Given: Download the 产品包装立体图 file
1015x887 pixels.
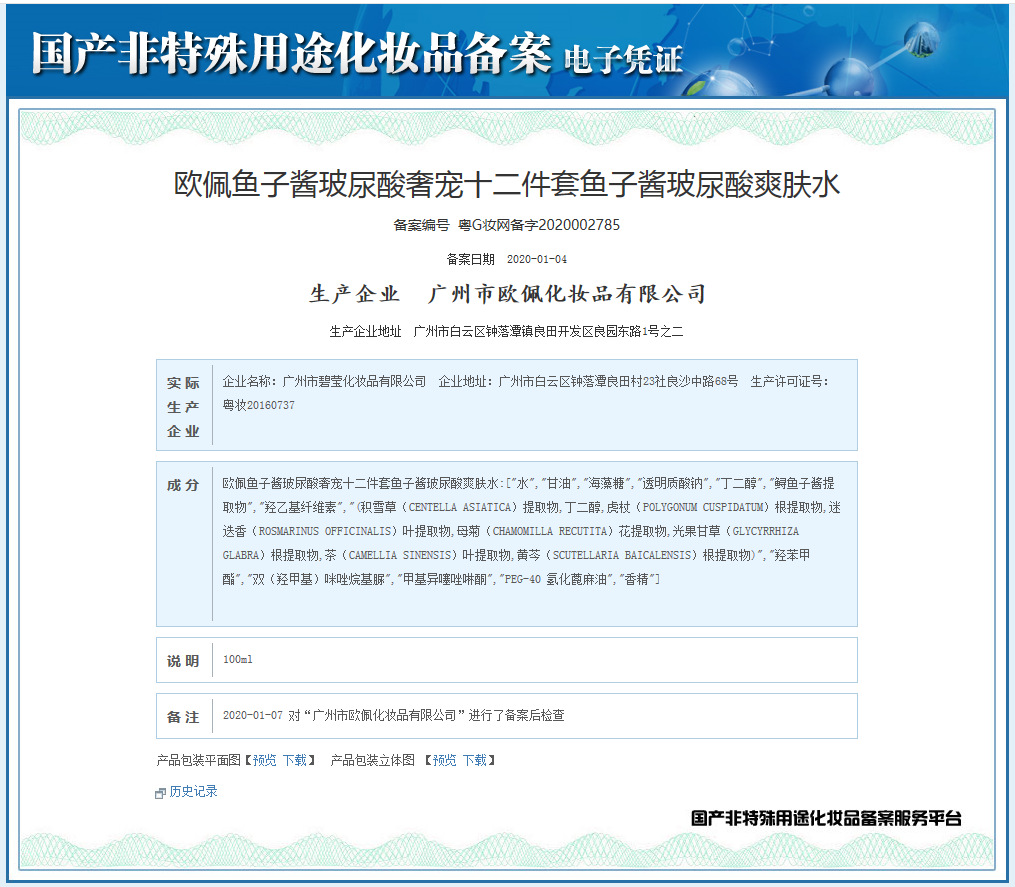Looking at the screenshot, I should coord(475,761).
